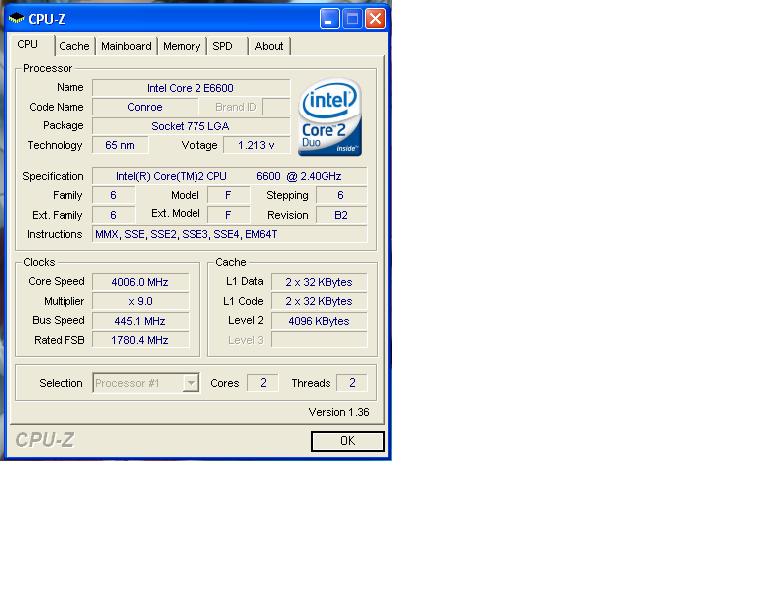Open the Processor #1 selection dropdown
Screen dimensions: 768x615
tap(145, 383)
